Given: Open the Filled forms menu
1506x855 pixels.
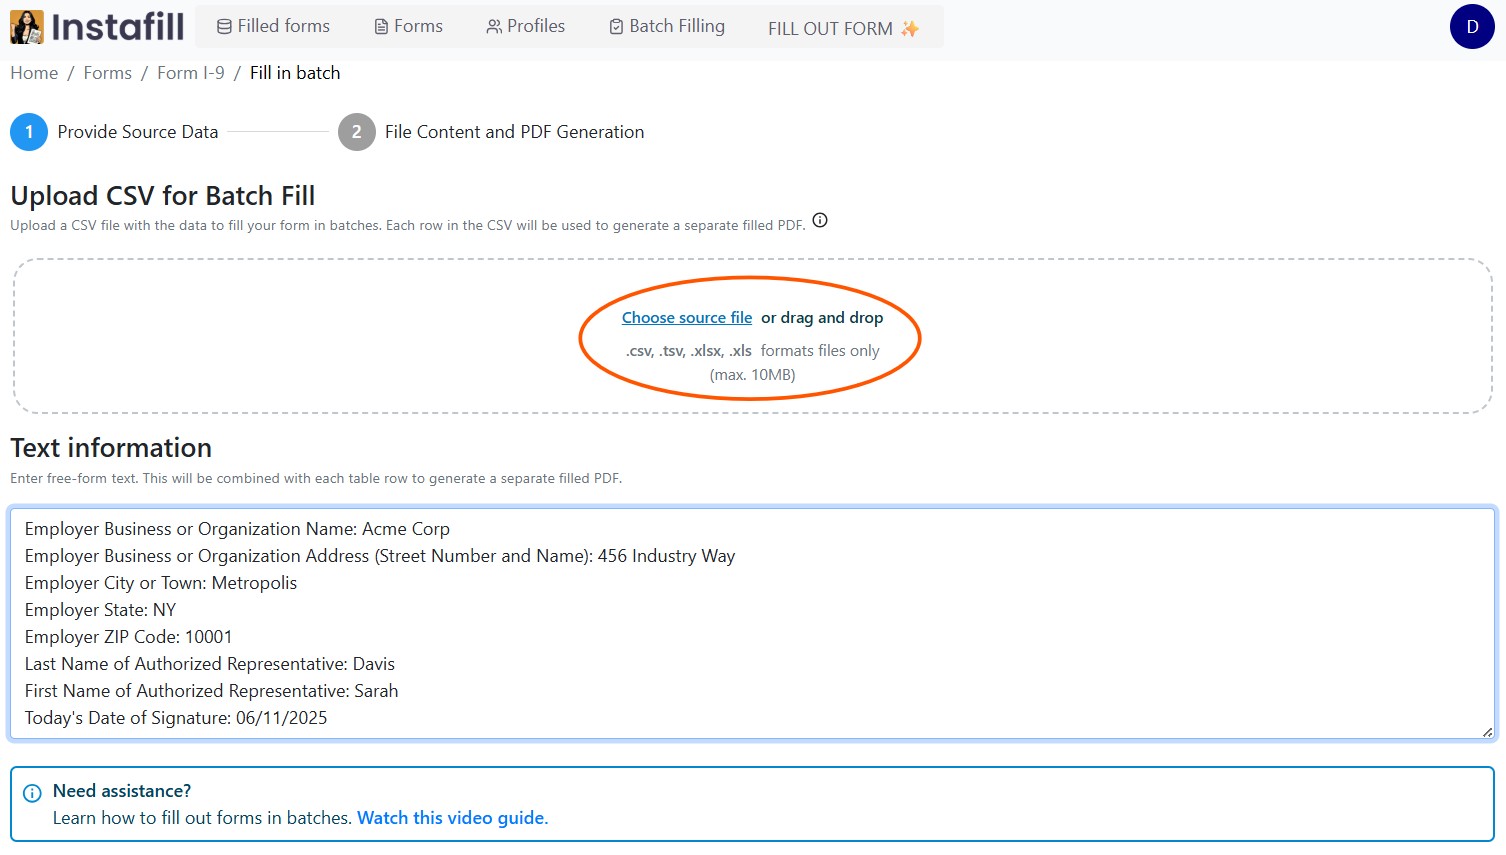Looking at the screenshot, I should 273,26.
